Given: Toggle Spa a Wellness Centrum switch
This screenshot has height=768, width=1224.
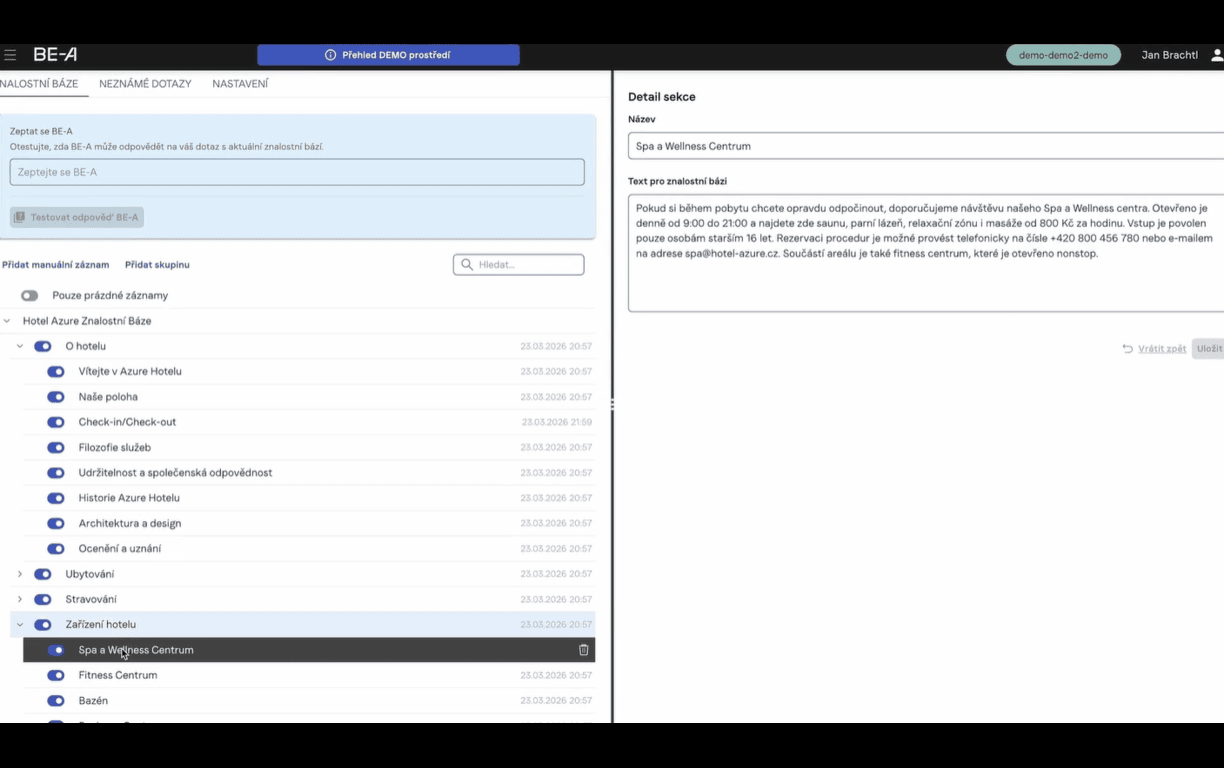Looking at the screenshot, I should [56, 650].
